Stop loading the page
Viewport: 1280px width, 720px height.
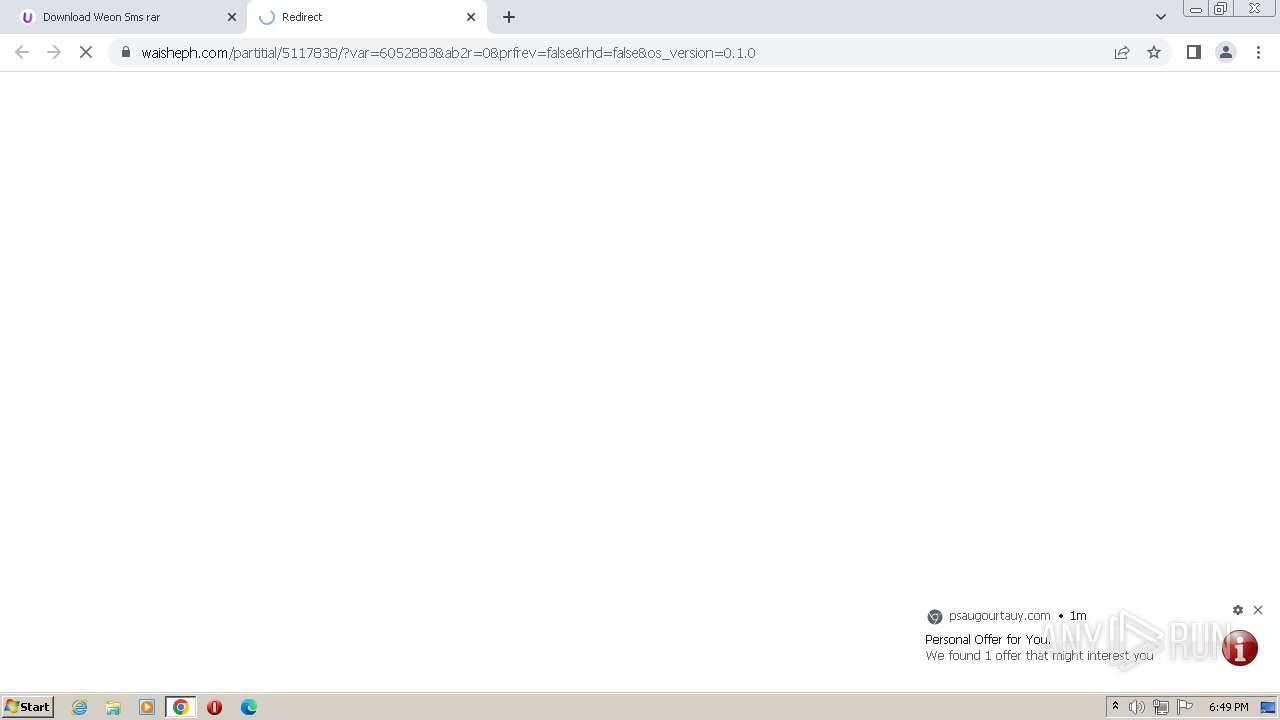pos(86,52)
